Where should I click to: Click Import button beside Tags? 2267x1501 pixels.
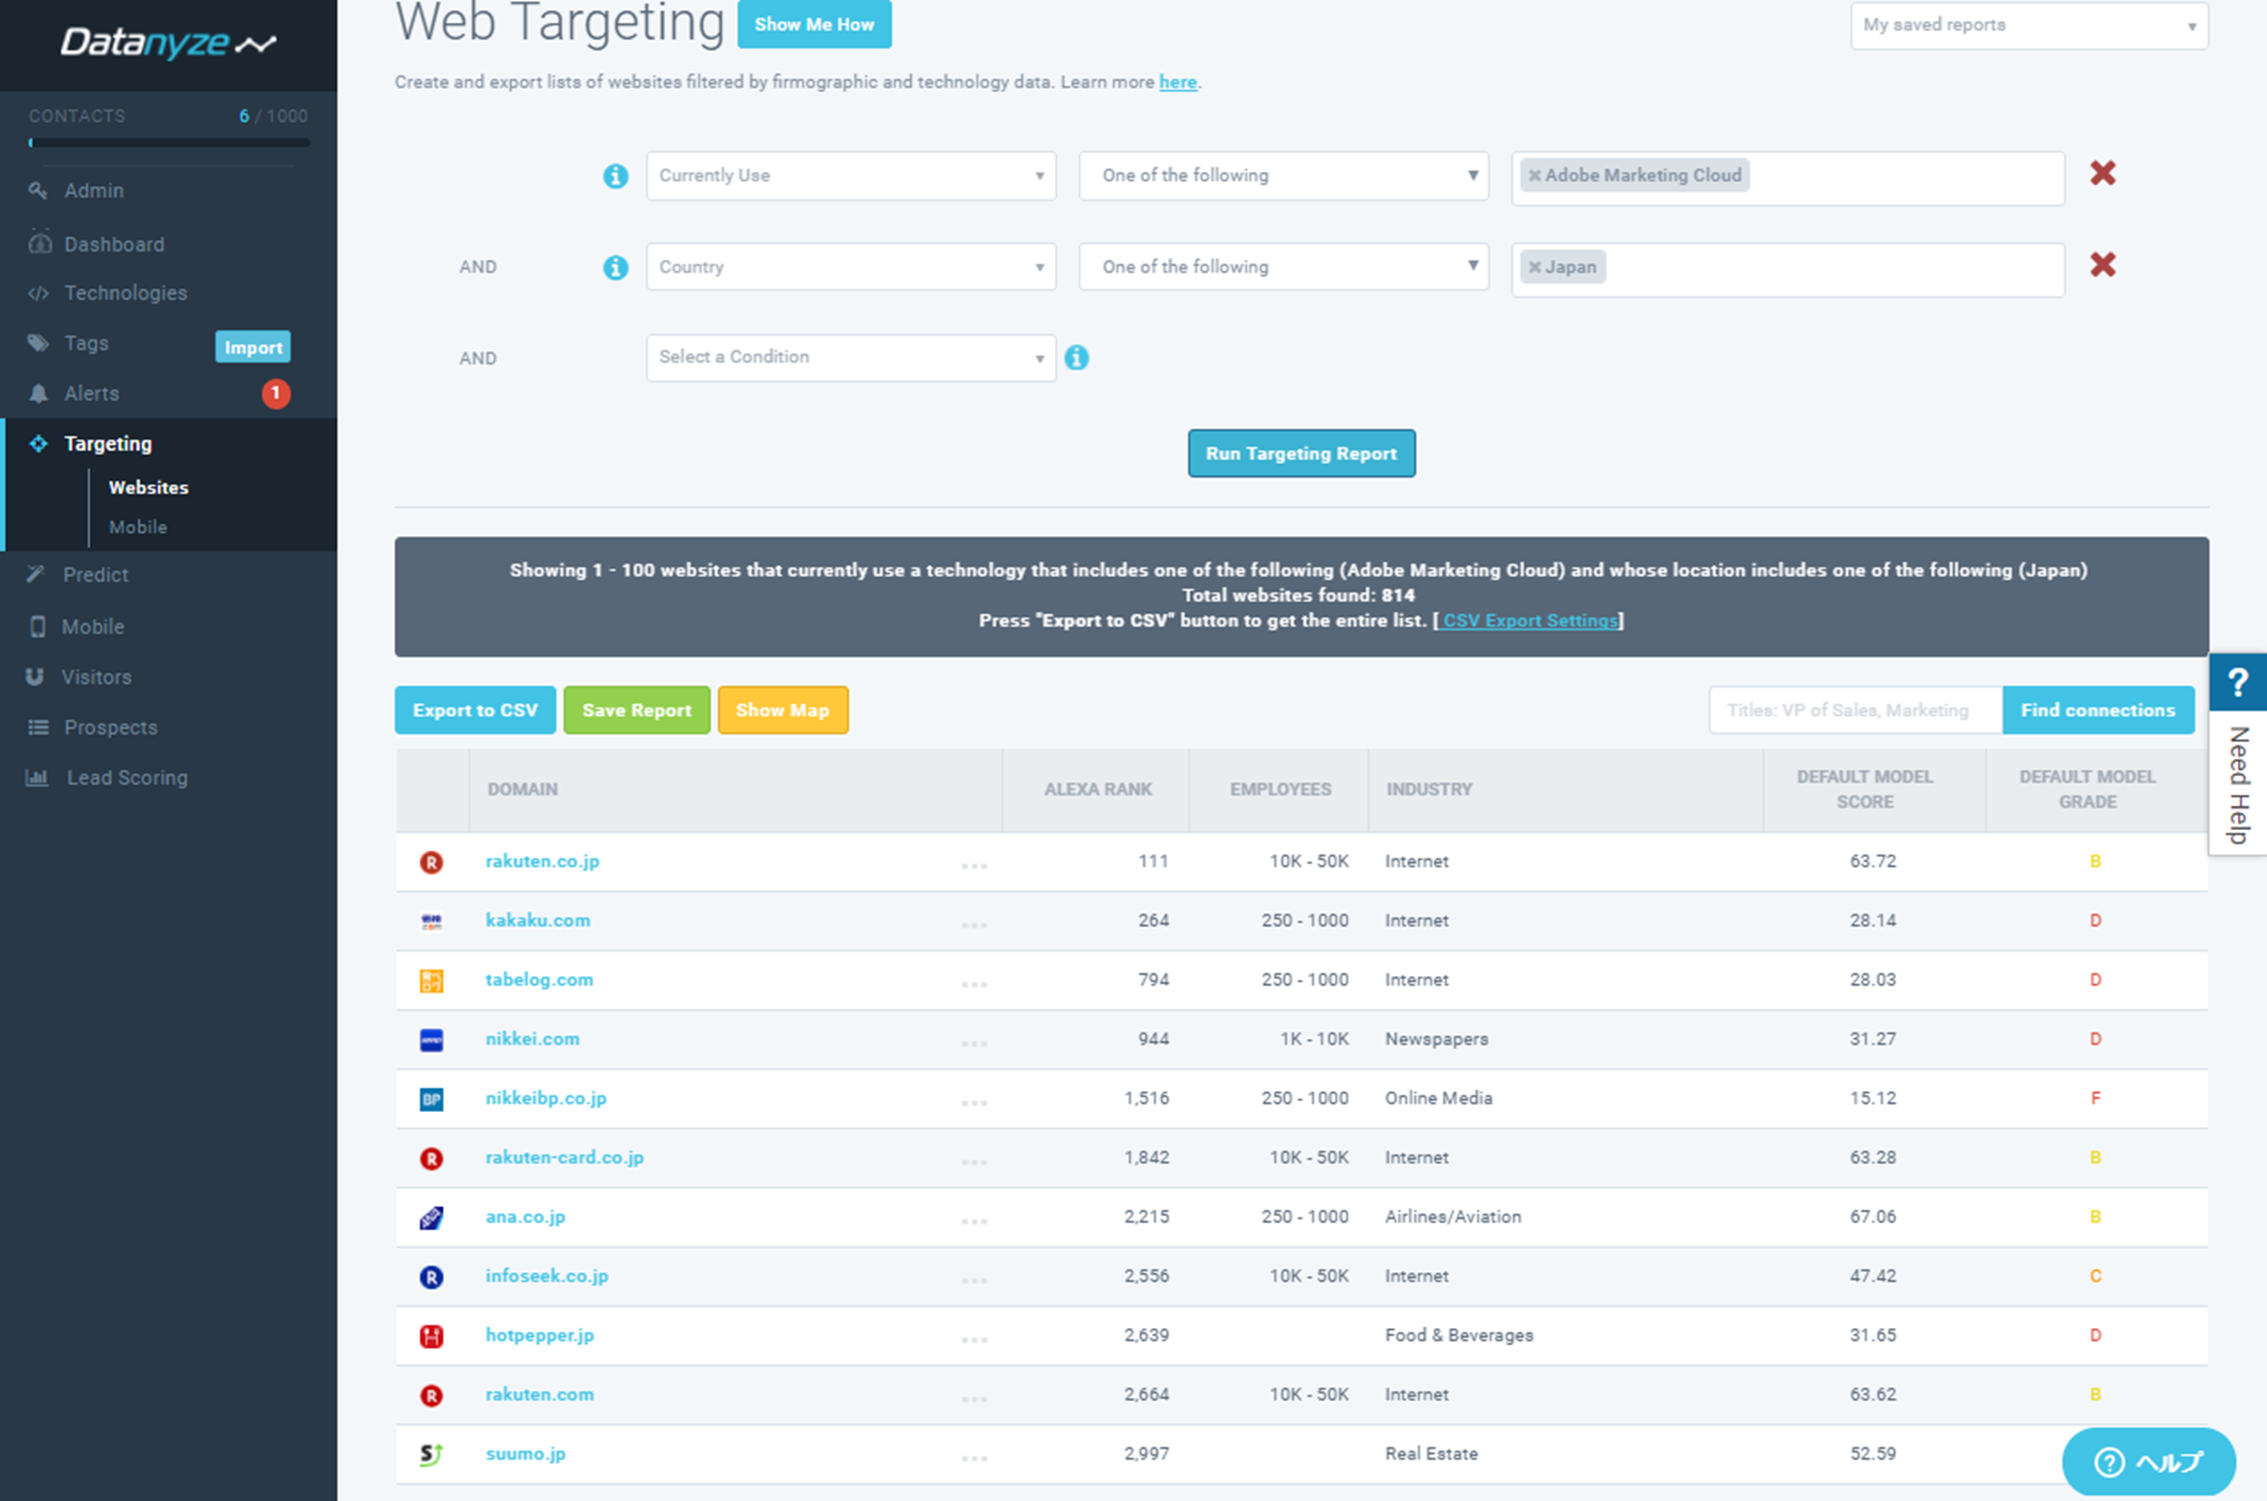tap(252, 347)
